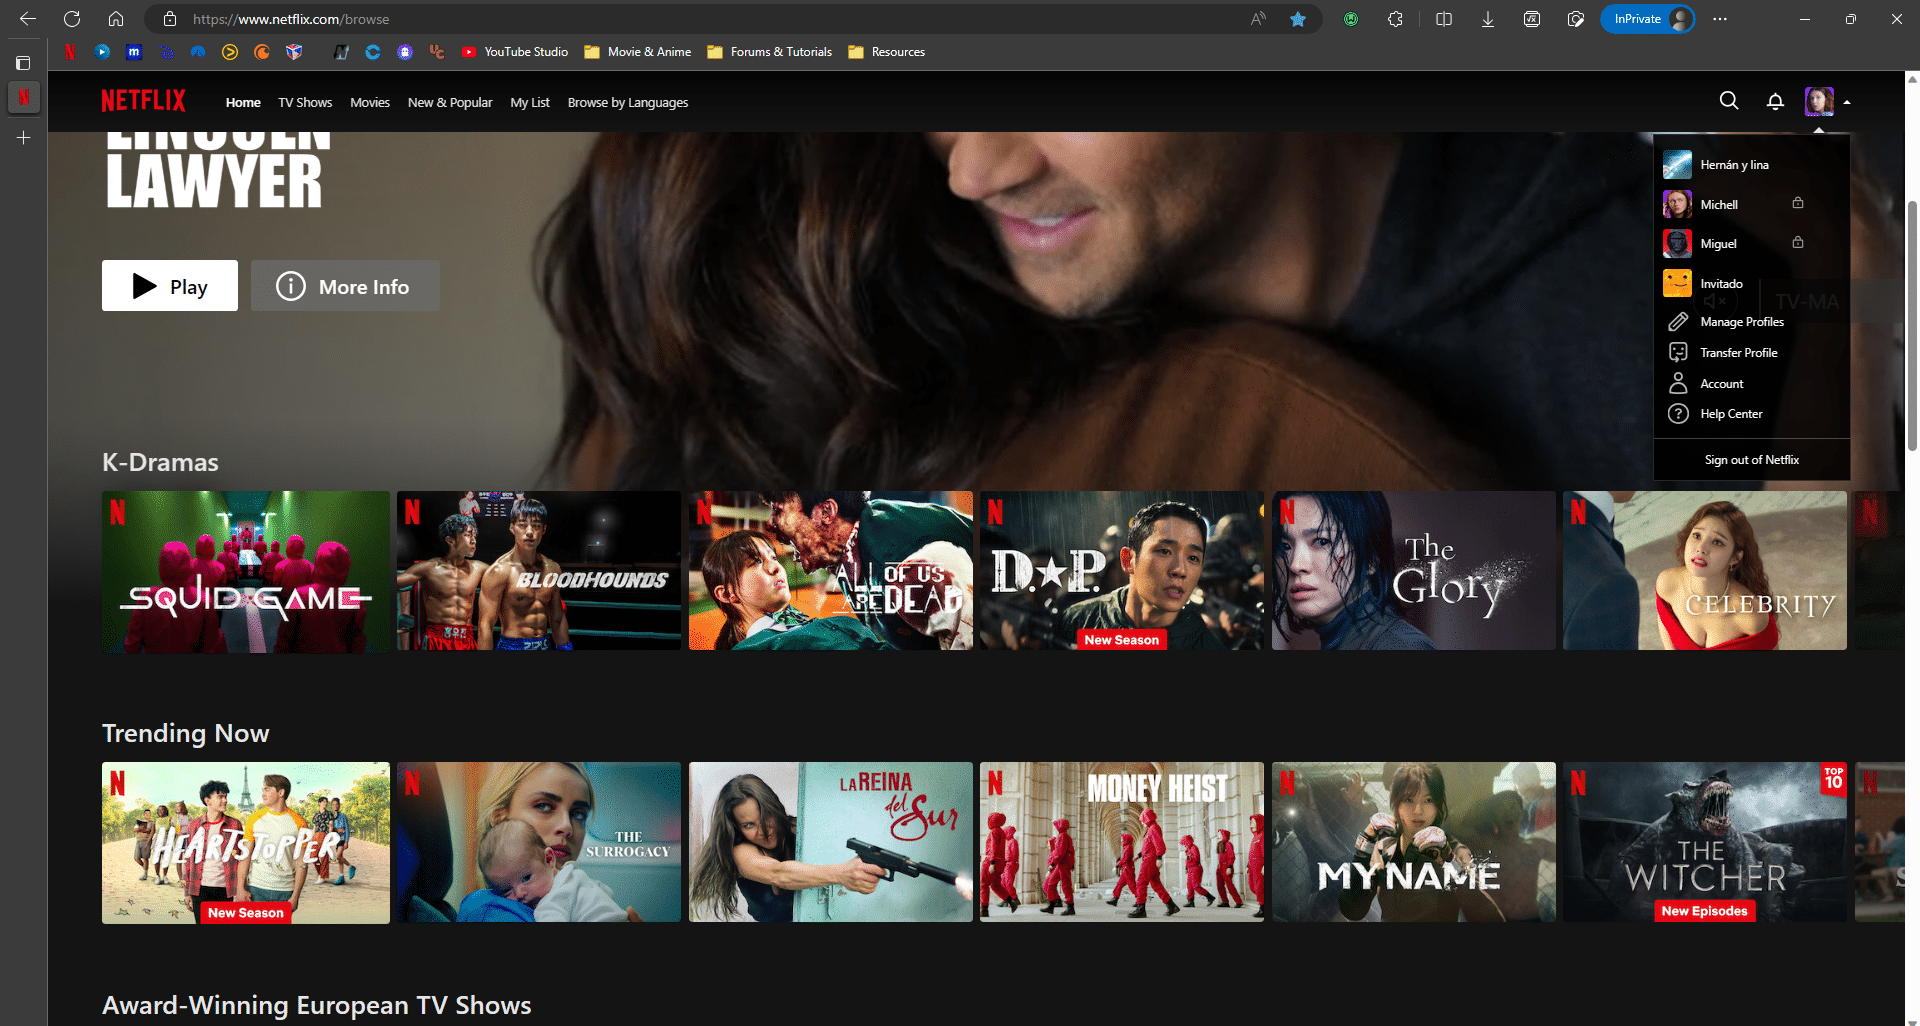The image size is (1920, 1026).
Task: Click the Michell profile lock icon
Action: [1798, 203]
